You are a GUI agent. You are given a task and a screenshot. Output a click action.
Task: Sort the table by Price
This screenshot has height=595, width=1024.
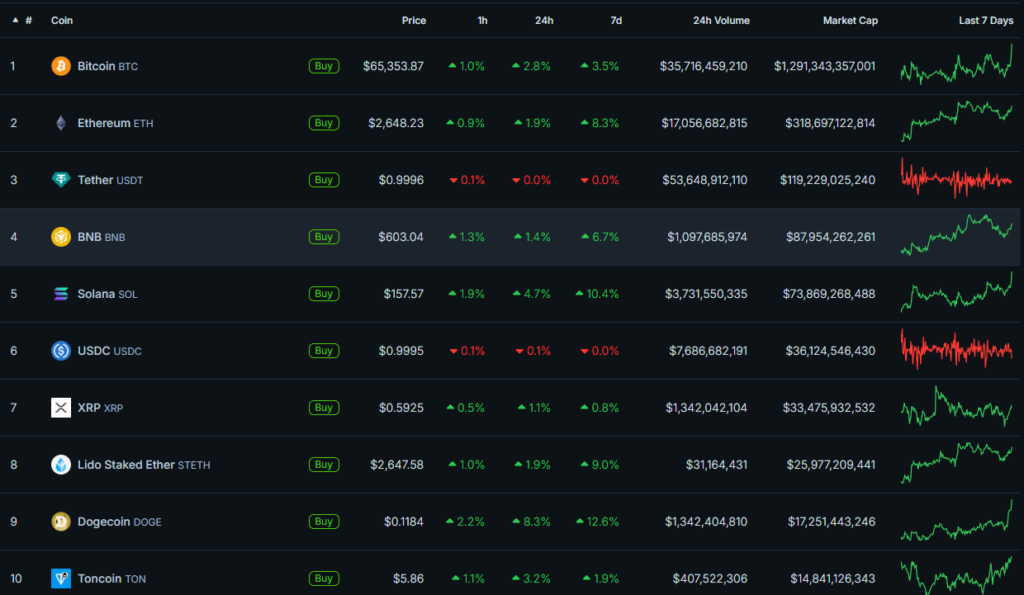[x=413, y=20]
